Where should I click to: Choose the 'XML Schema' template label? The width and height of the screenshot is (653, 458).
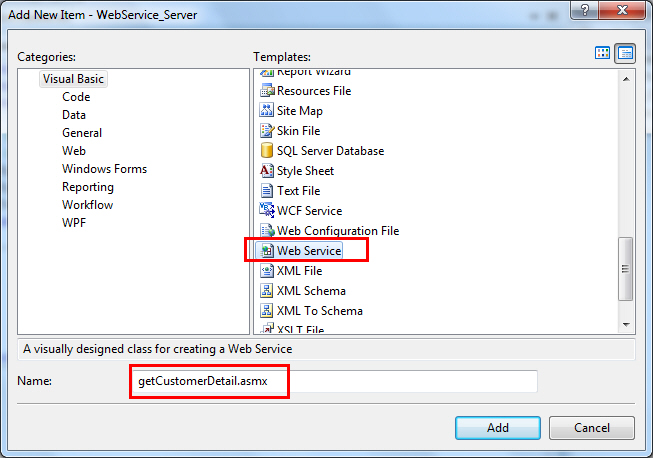311,291
